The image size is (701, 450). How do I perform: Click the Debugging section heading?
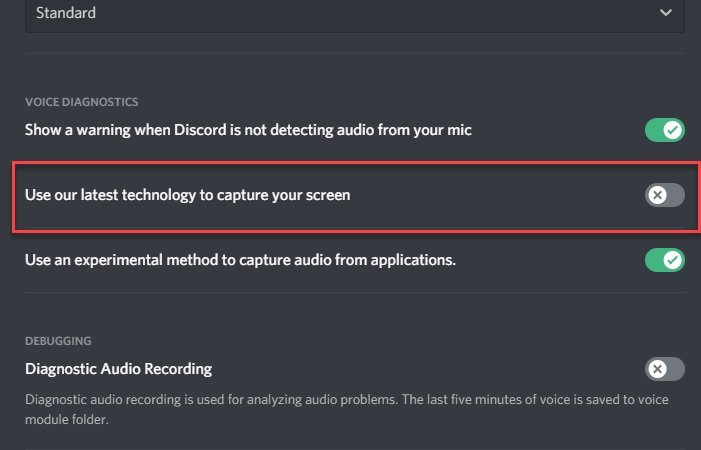[59, 341]
